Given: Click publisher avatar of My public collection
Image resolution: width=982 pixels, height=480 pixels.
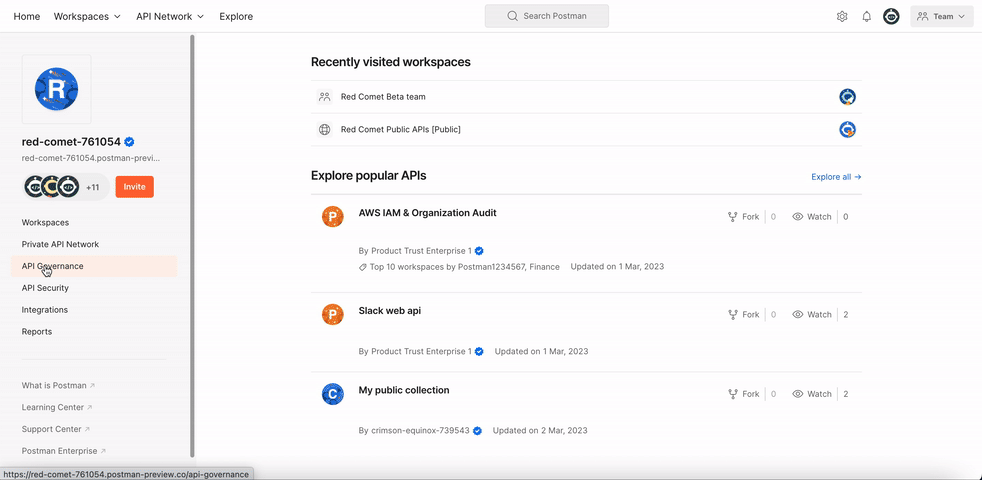Looking at the screenshot, I should [333, 394].
